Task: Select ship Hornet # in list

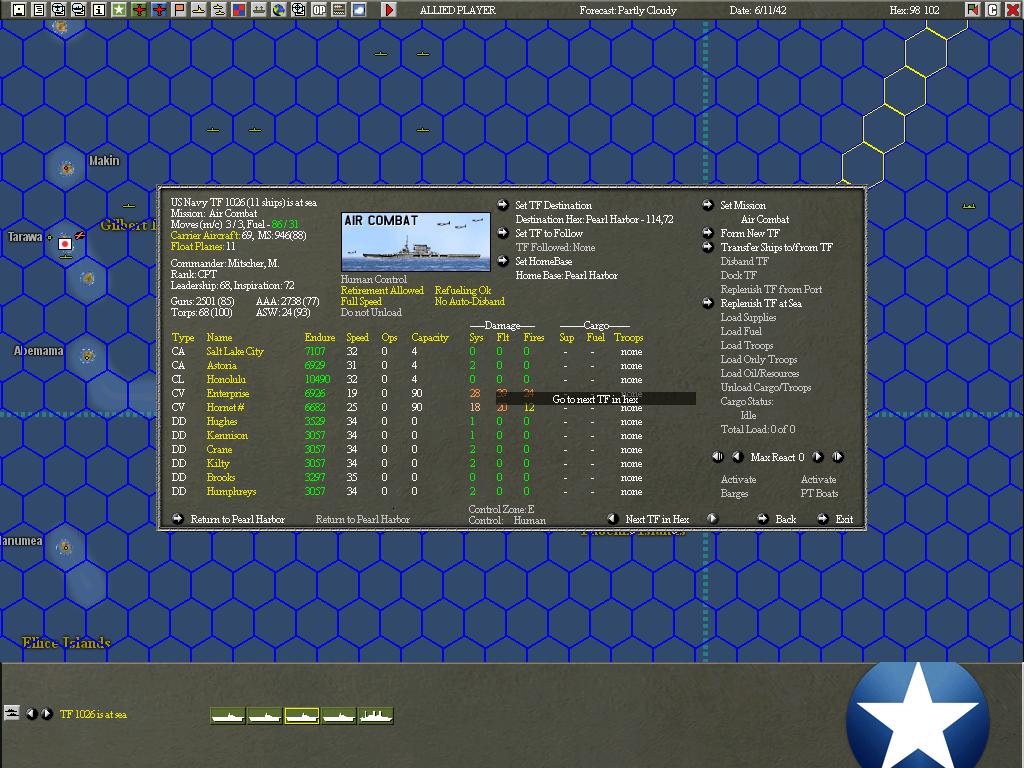Action: coord(225,408)
